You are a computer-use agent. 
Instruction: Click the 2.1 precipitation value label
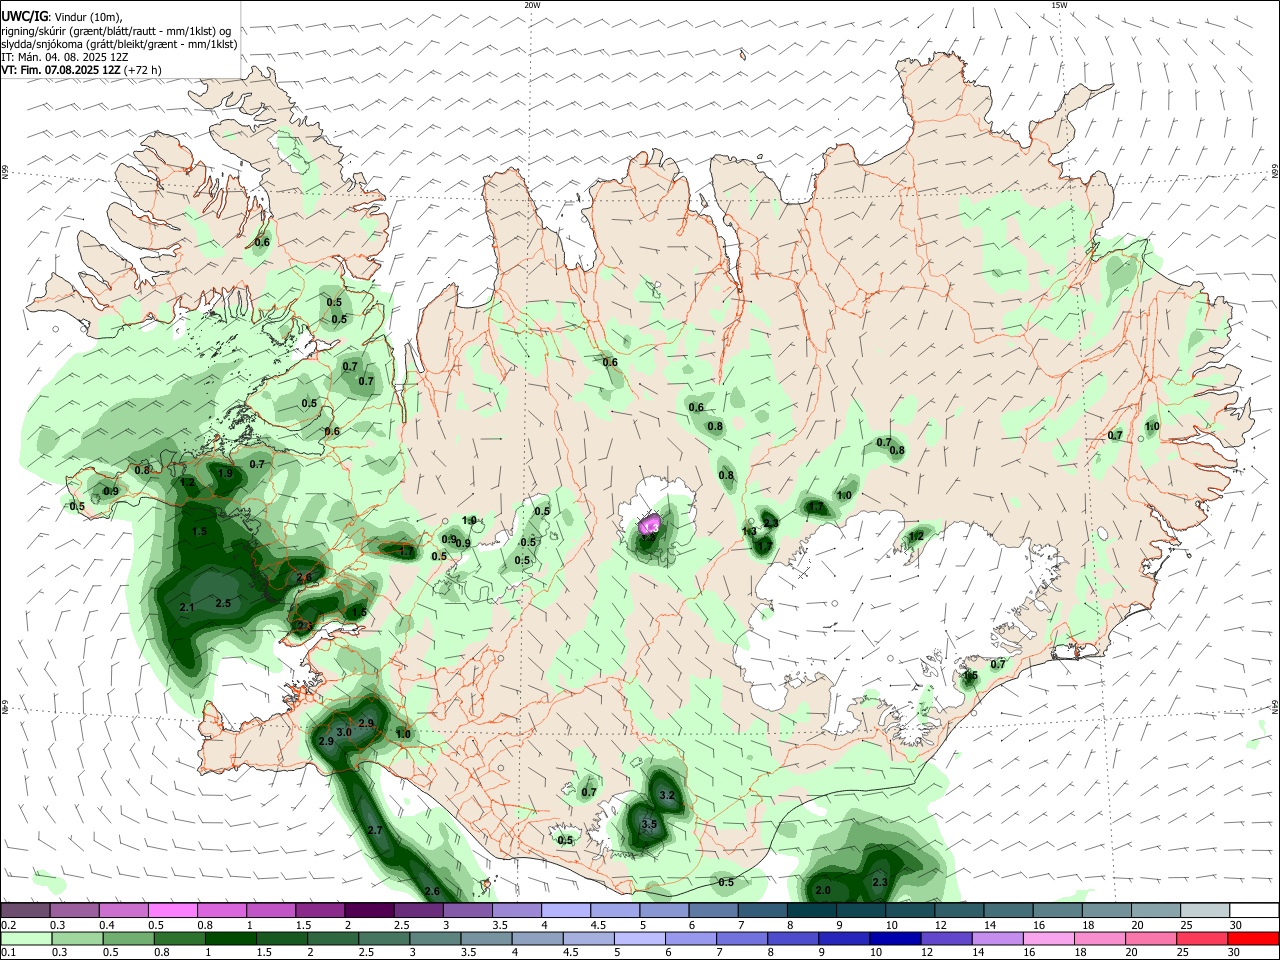click(x=187, y=608)
